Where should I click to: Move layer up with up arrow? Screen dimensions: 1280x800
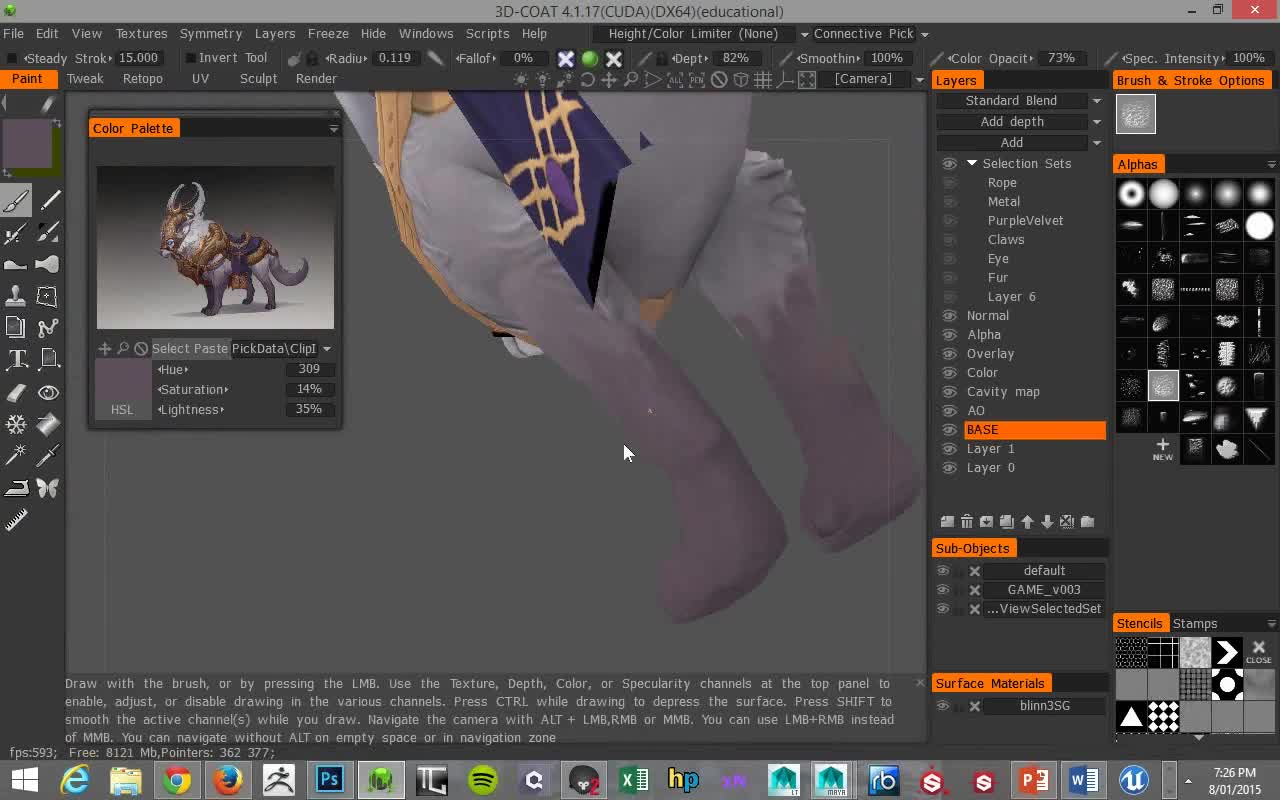[1027, 521]
